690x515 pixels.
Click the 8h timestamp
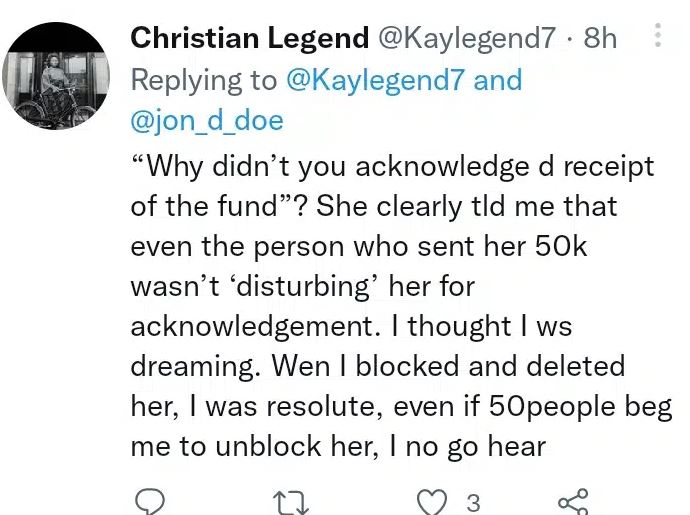[x=600, y=39]
